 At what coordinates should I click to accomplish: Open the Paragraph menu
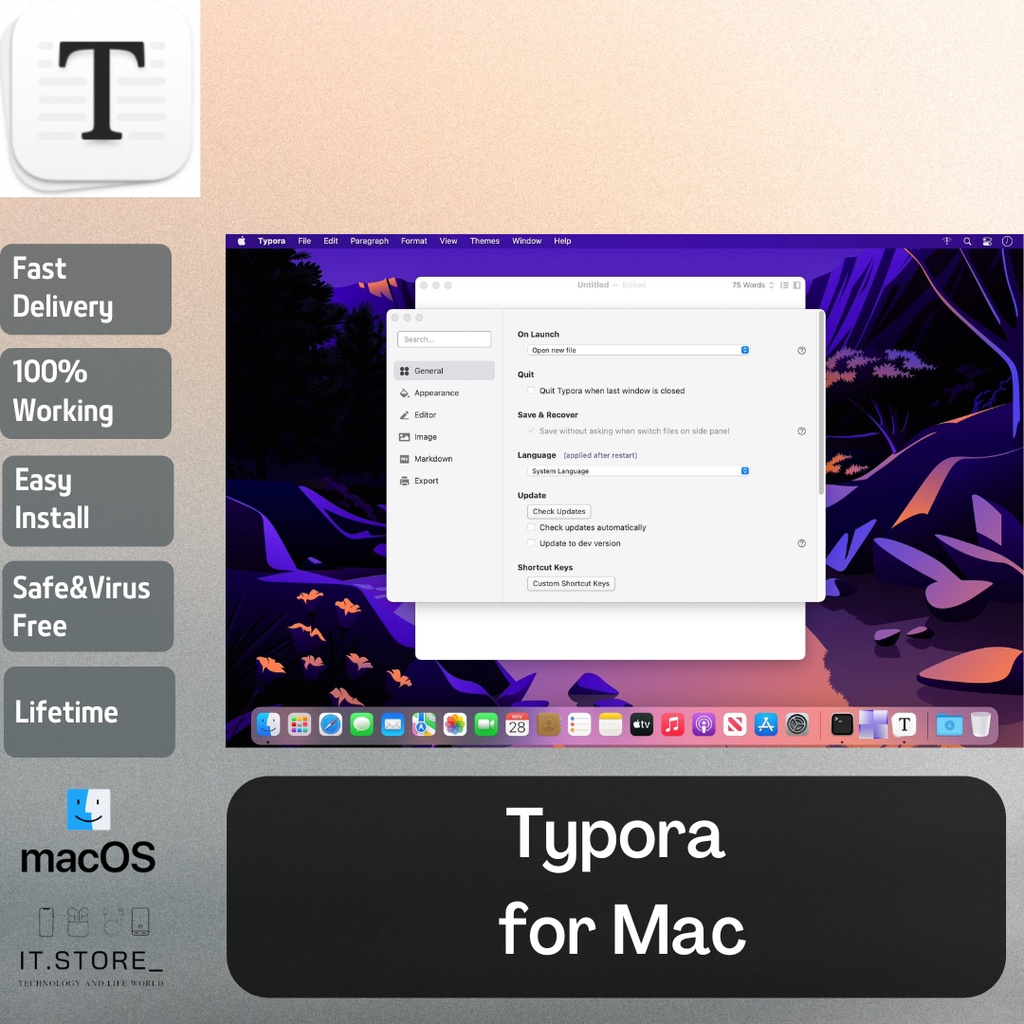click(x=369, y=241)
